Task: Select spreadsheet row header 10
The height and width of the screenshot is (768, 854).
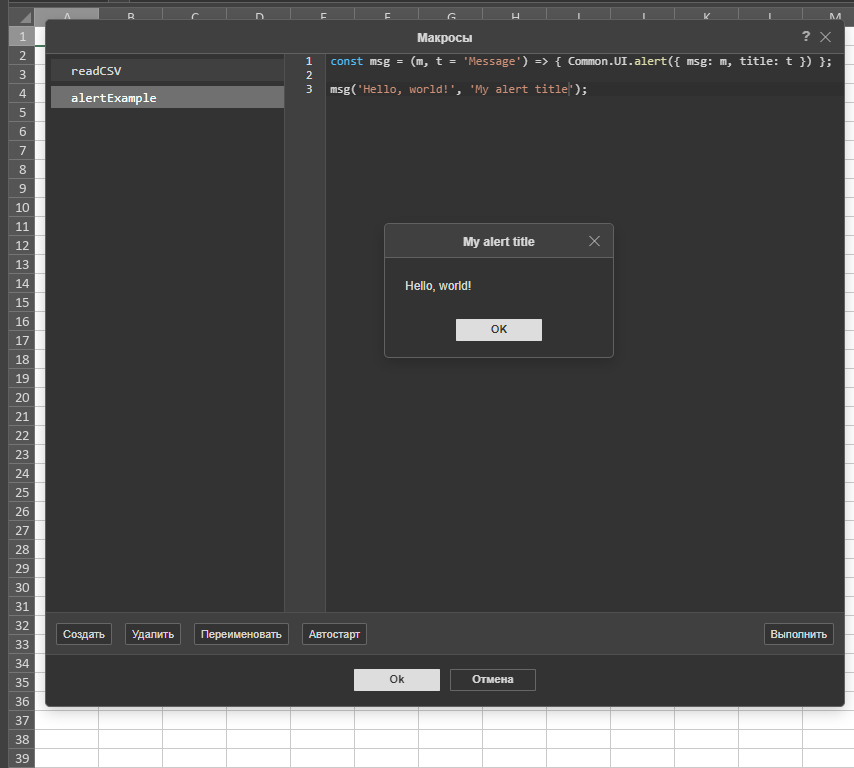Action: [22, 208]
